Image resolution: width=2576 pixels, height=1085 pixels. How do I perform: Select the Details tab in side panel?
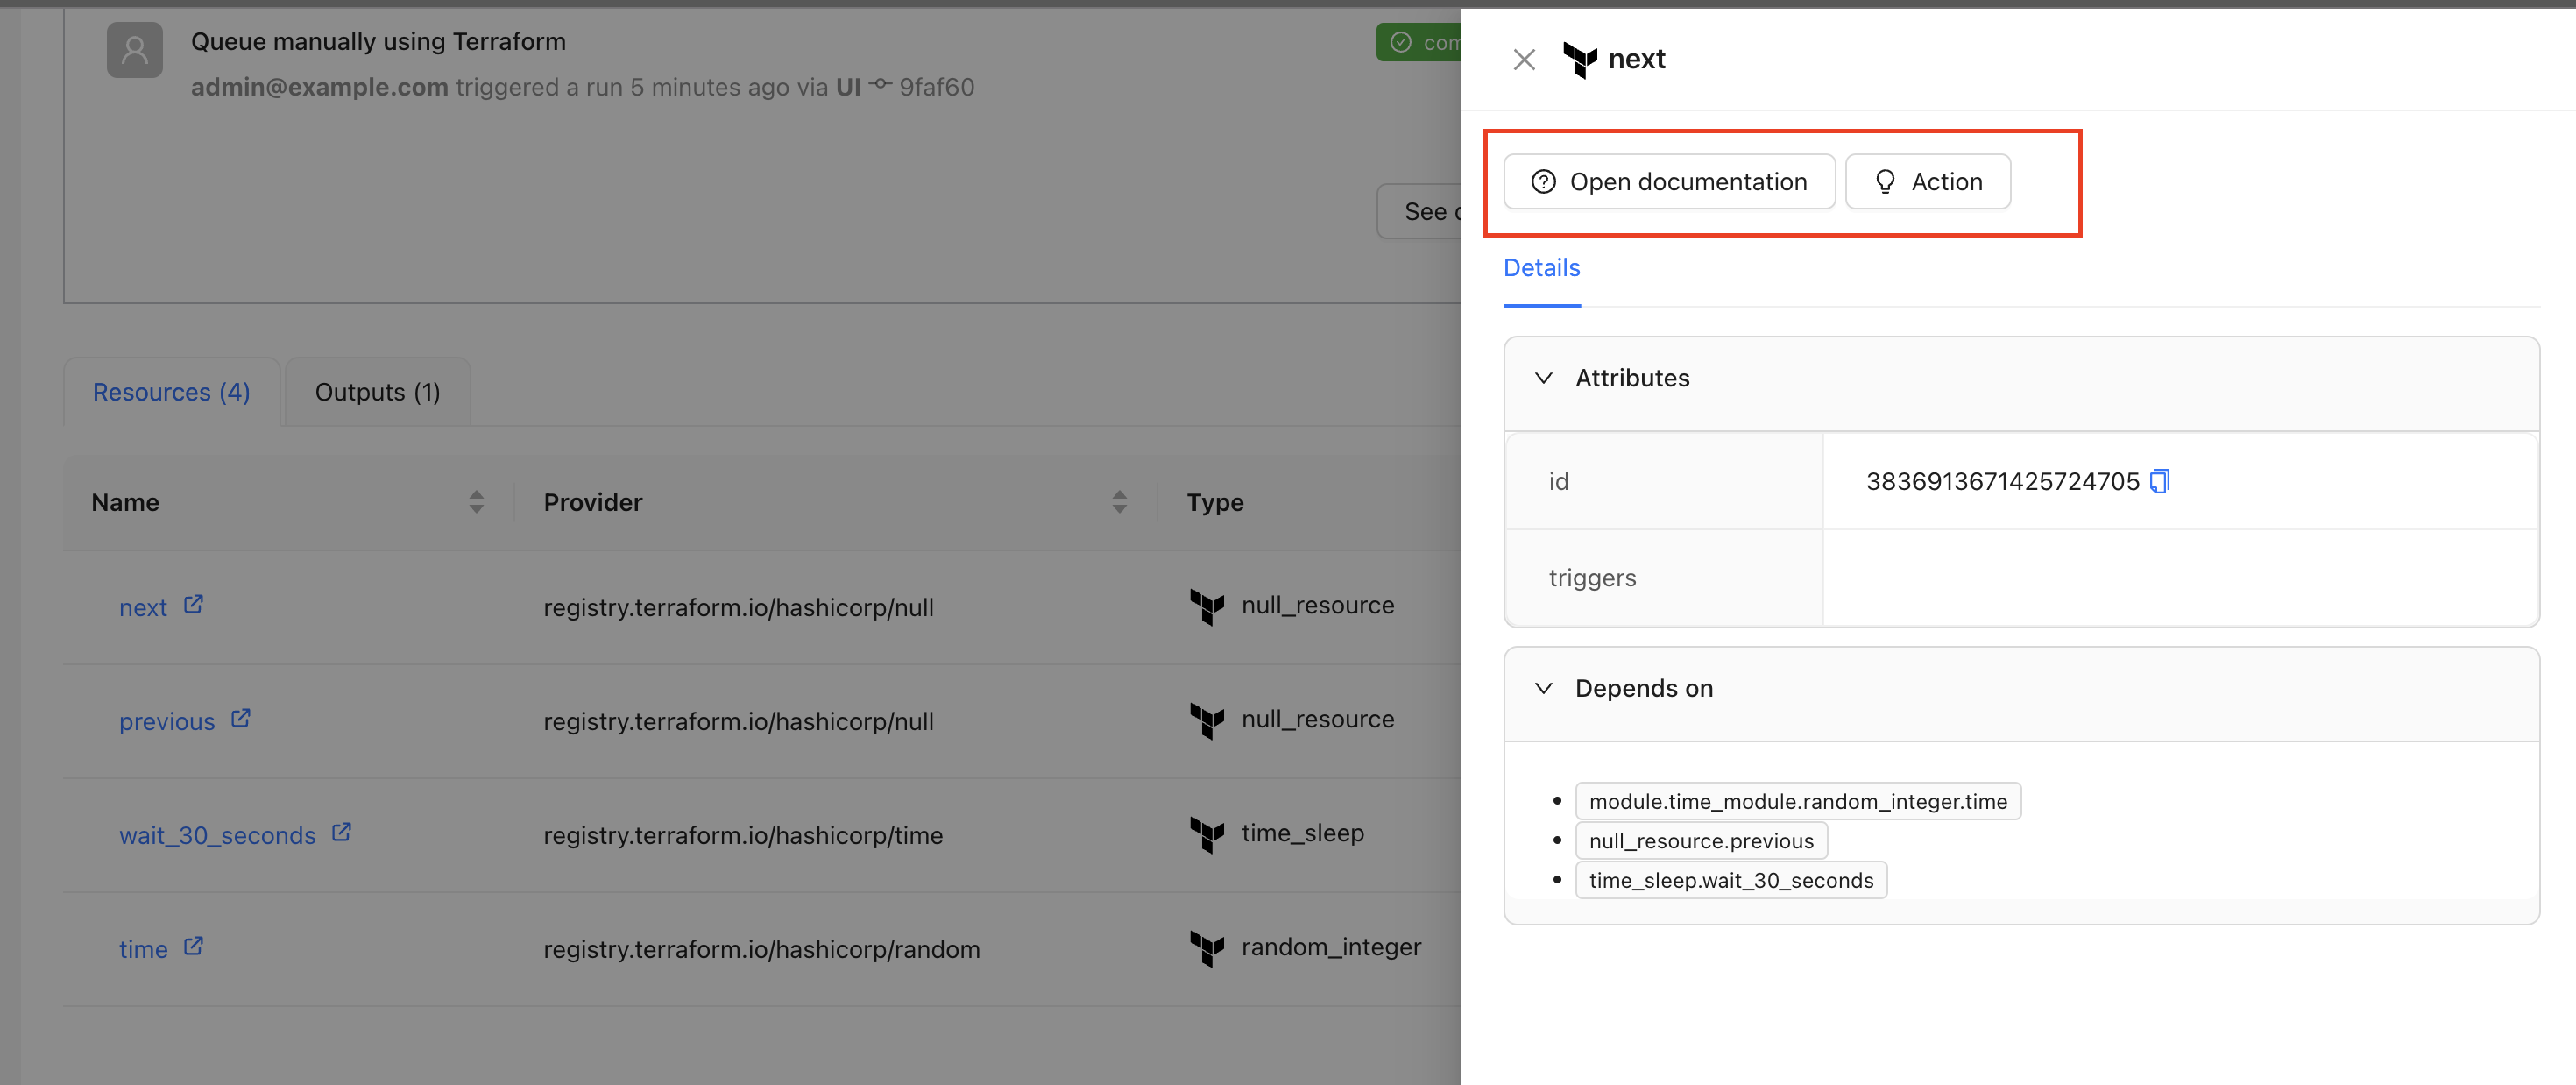1541,268
